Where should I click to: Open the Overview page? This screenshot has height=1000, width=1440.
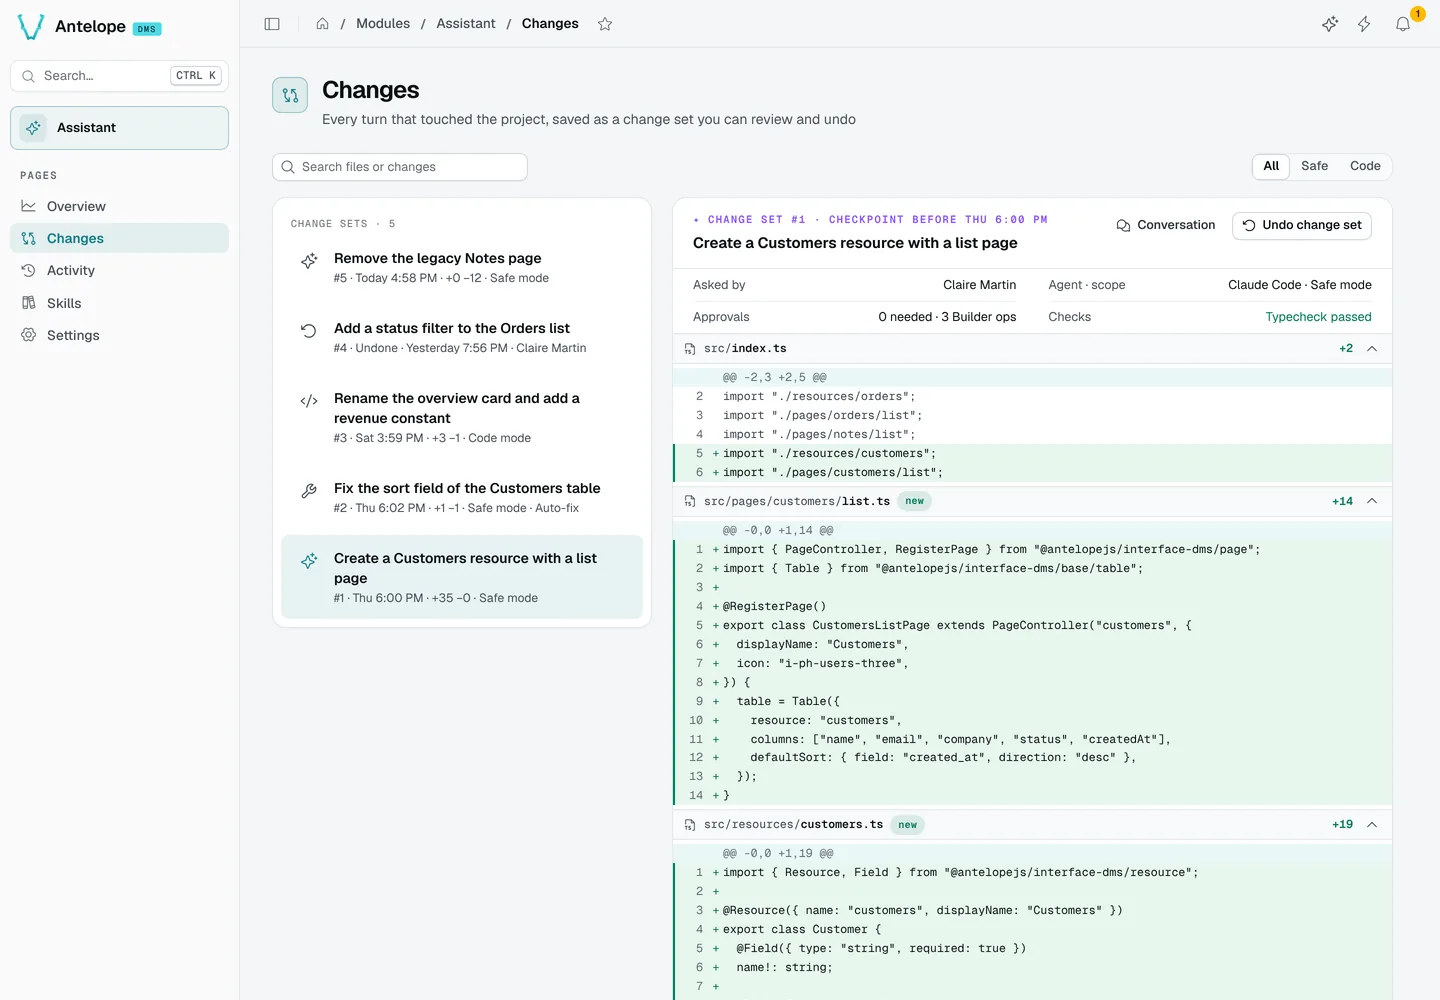[119, 206]
